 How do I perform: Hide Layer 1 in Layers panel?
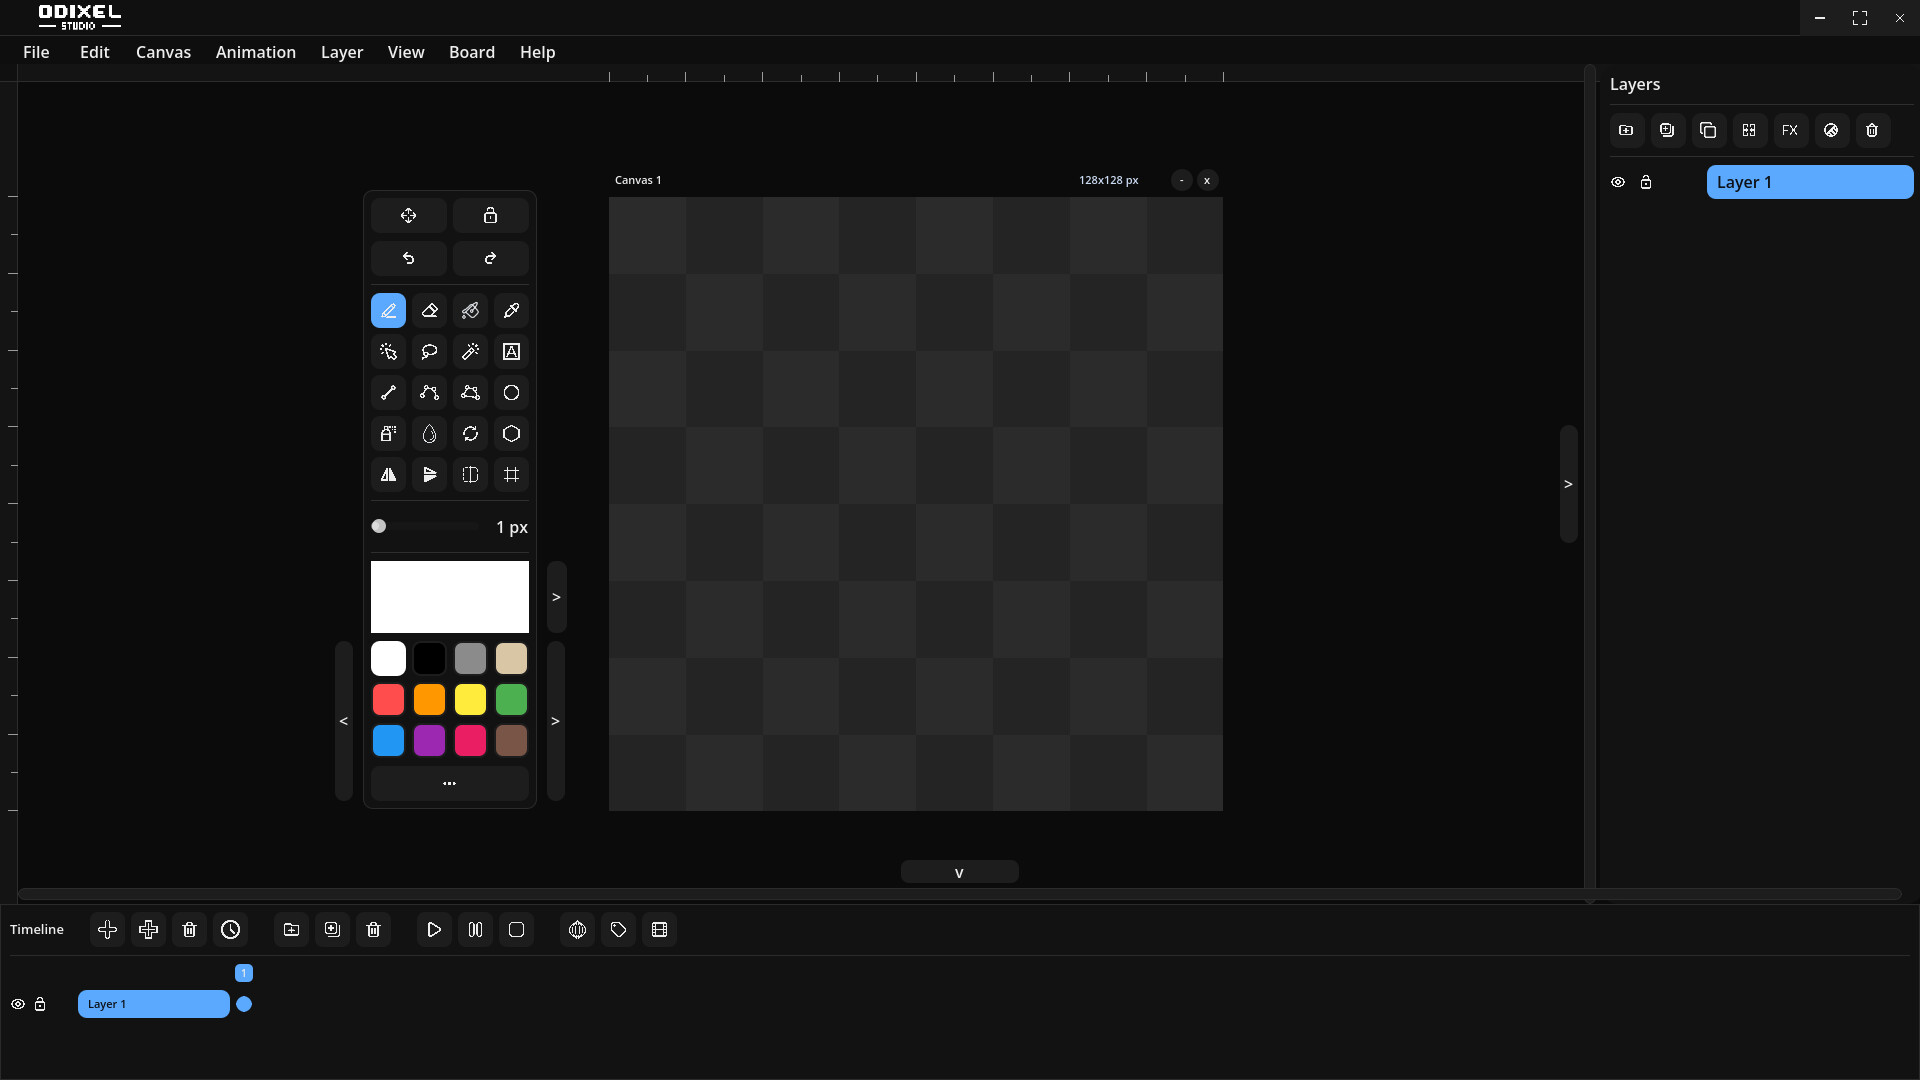tap(1618, 182)
